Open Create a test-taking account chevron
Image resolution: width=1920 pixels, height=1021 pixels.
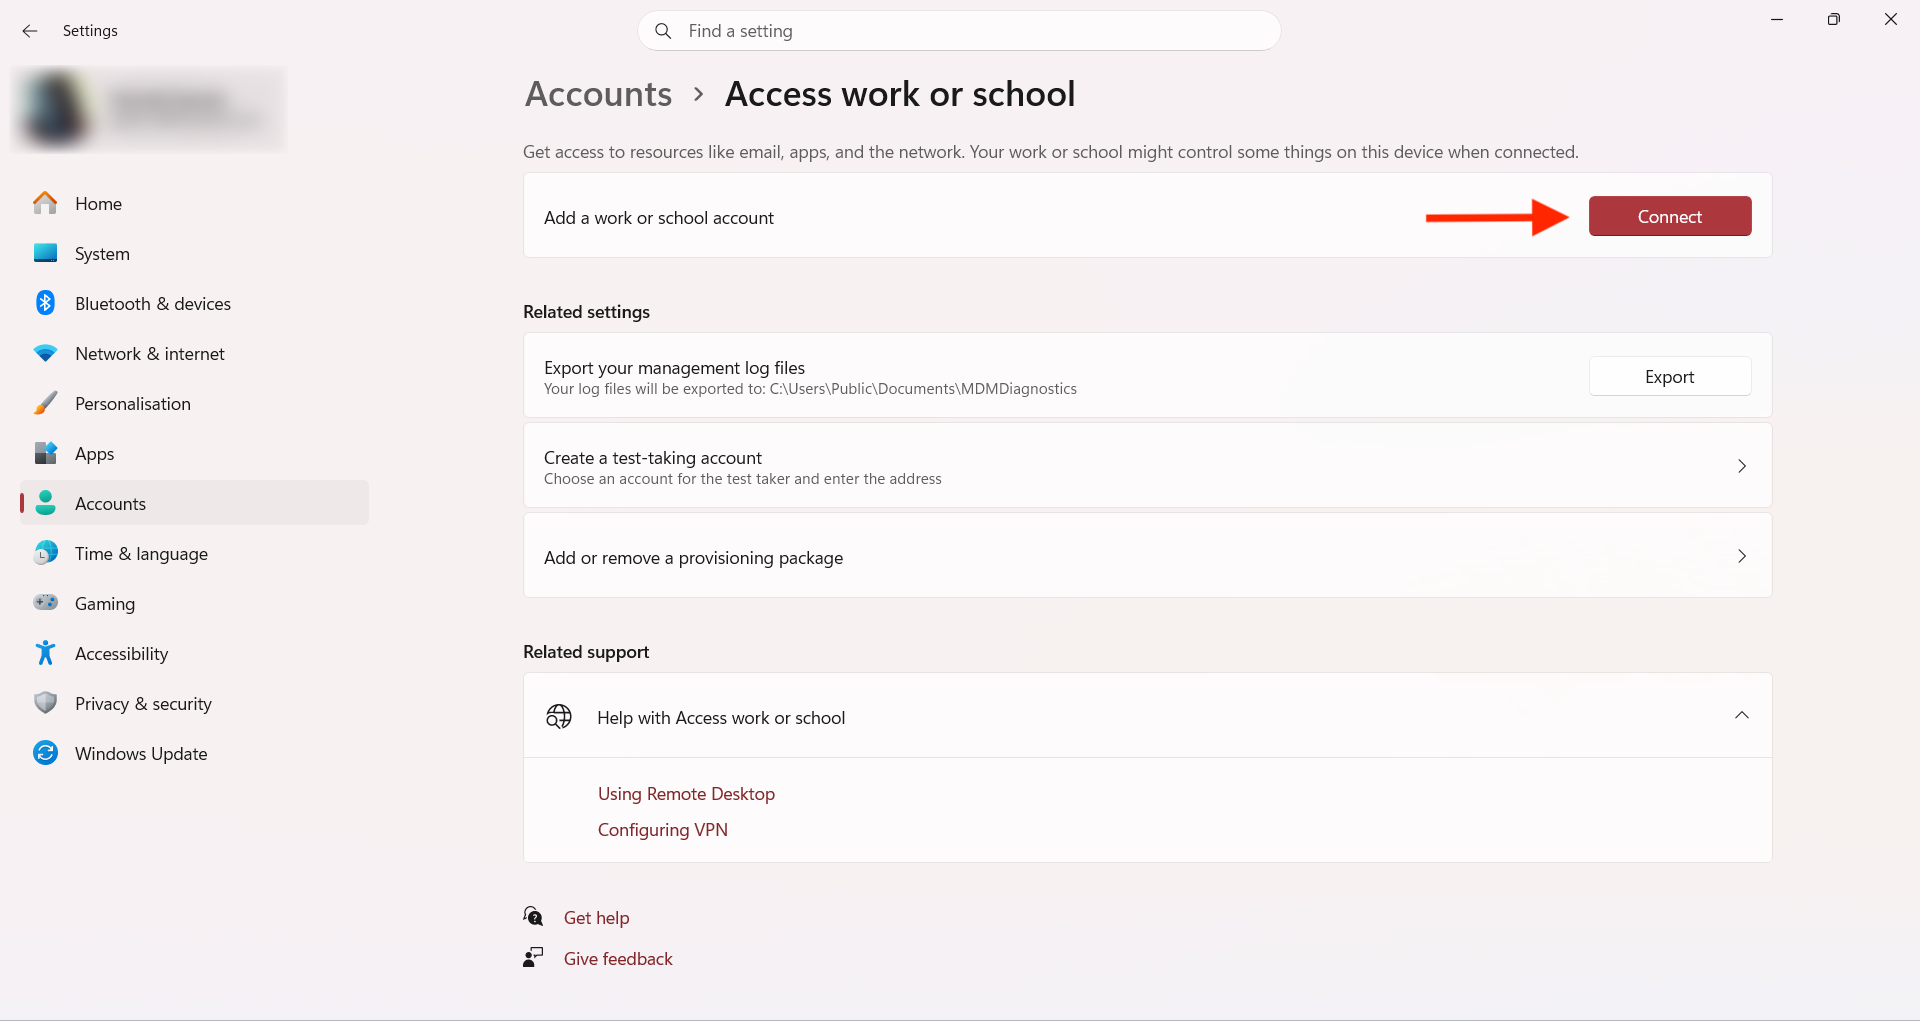[x=1742, y=466]
